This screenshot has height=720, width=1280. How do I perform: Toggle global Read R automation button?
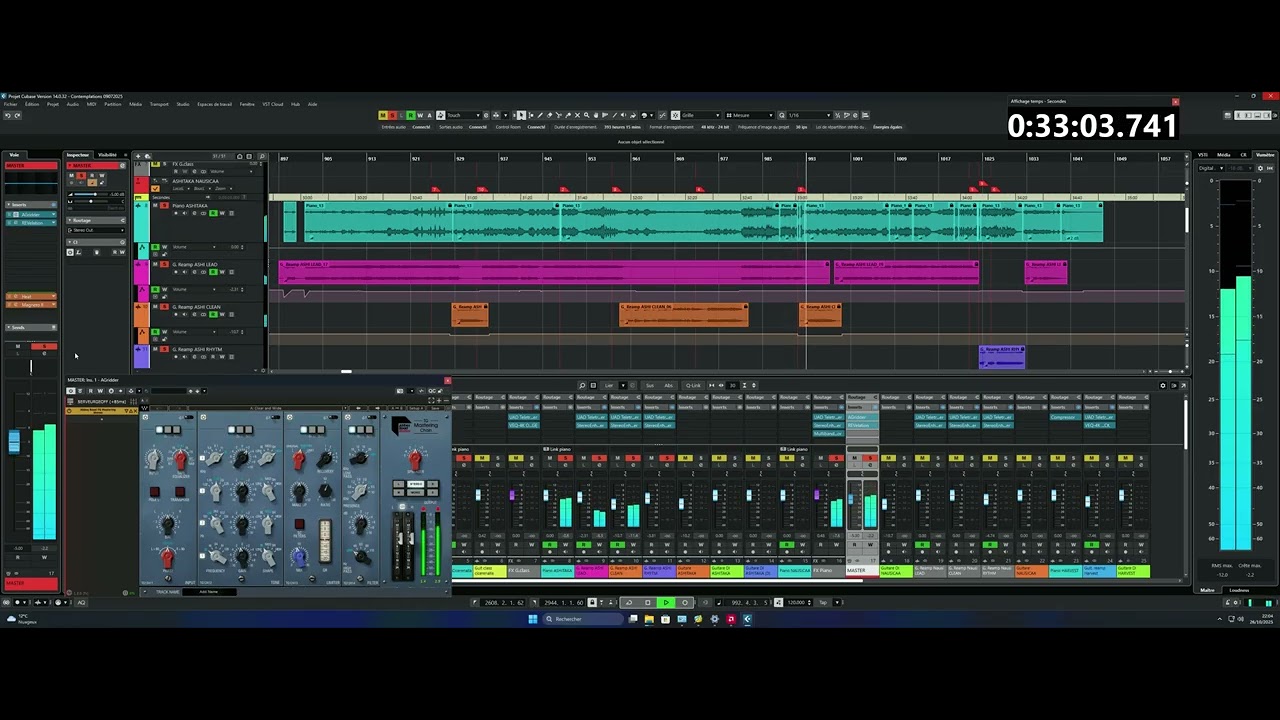point(410,115)
